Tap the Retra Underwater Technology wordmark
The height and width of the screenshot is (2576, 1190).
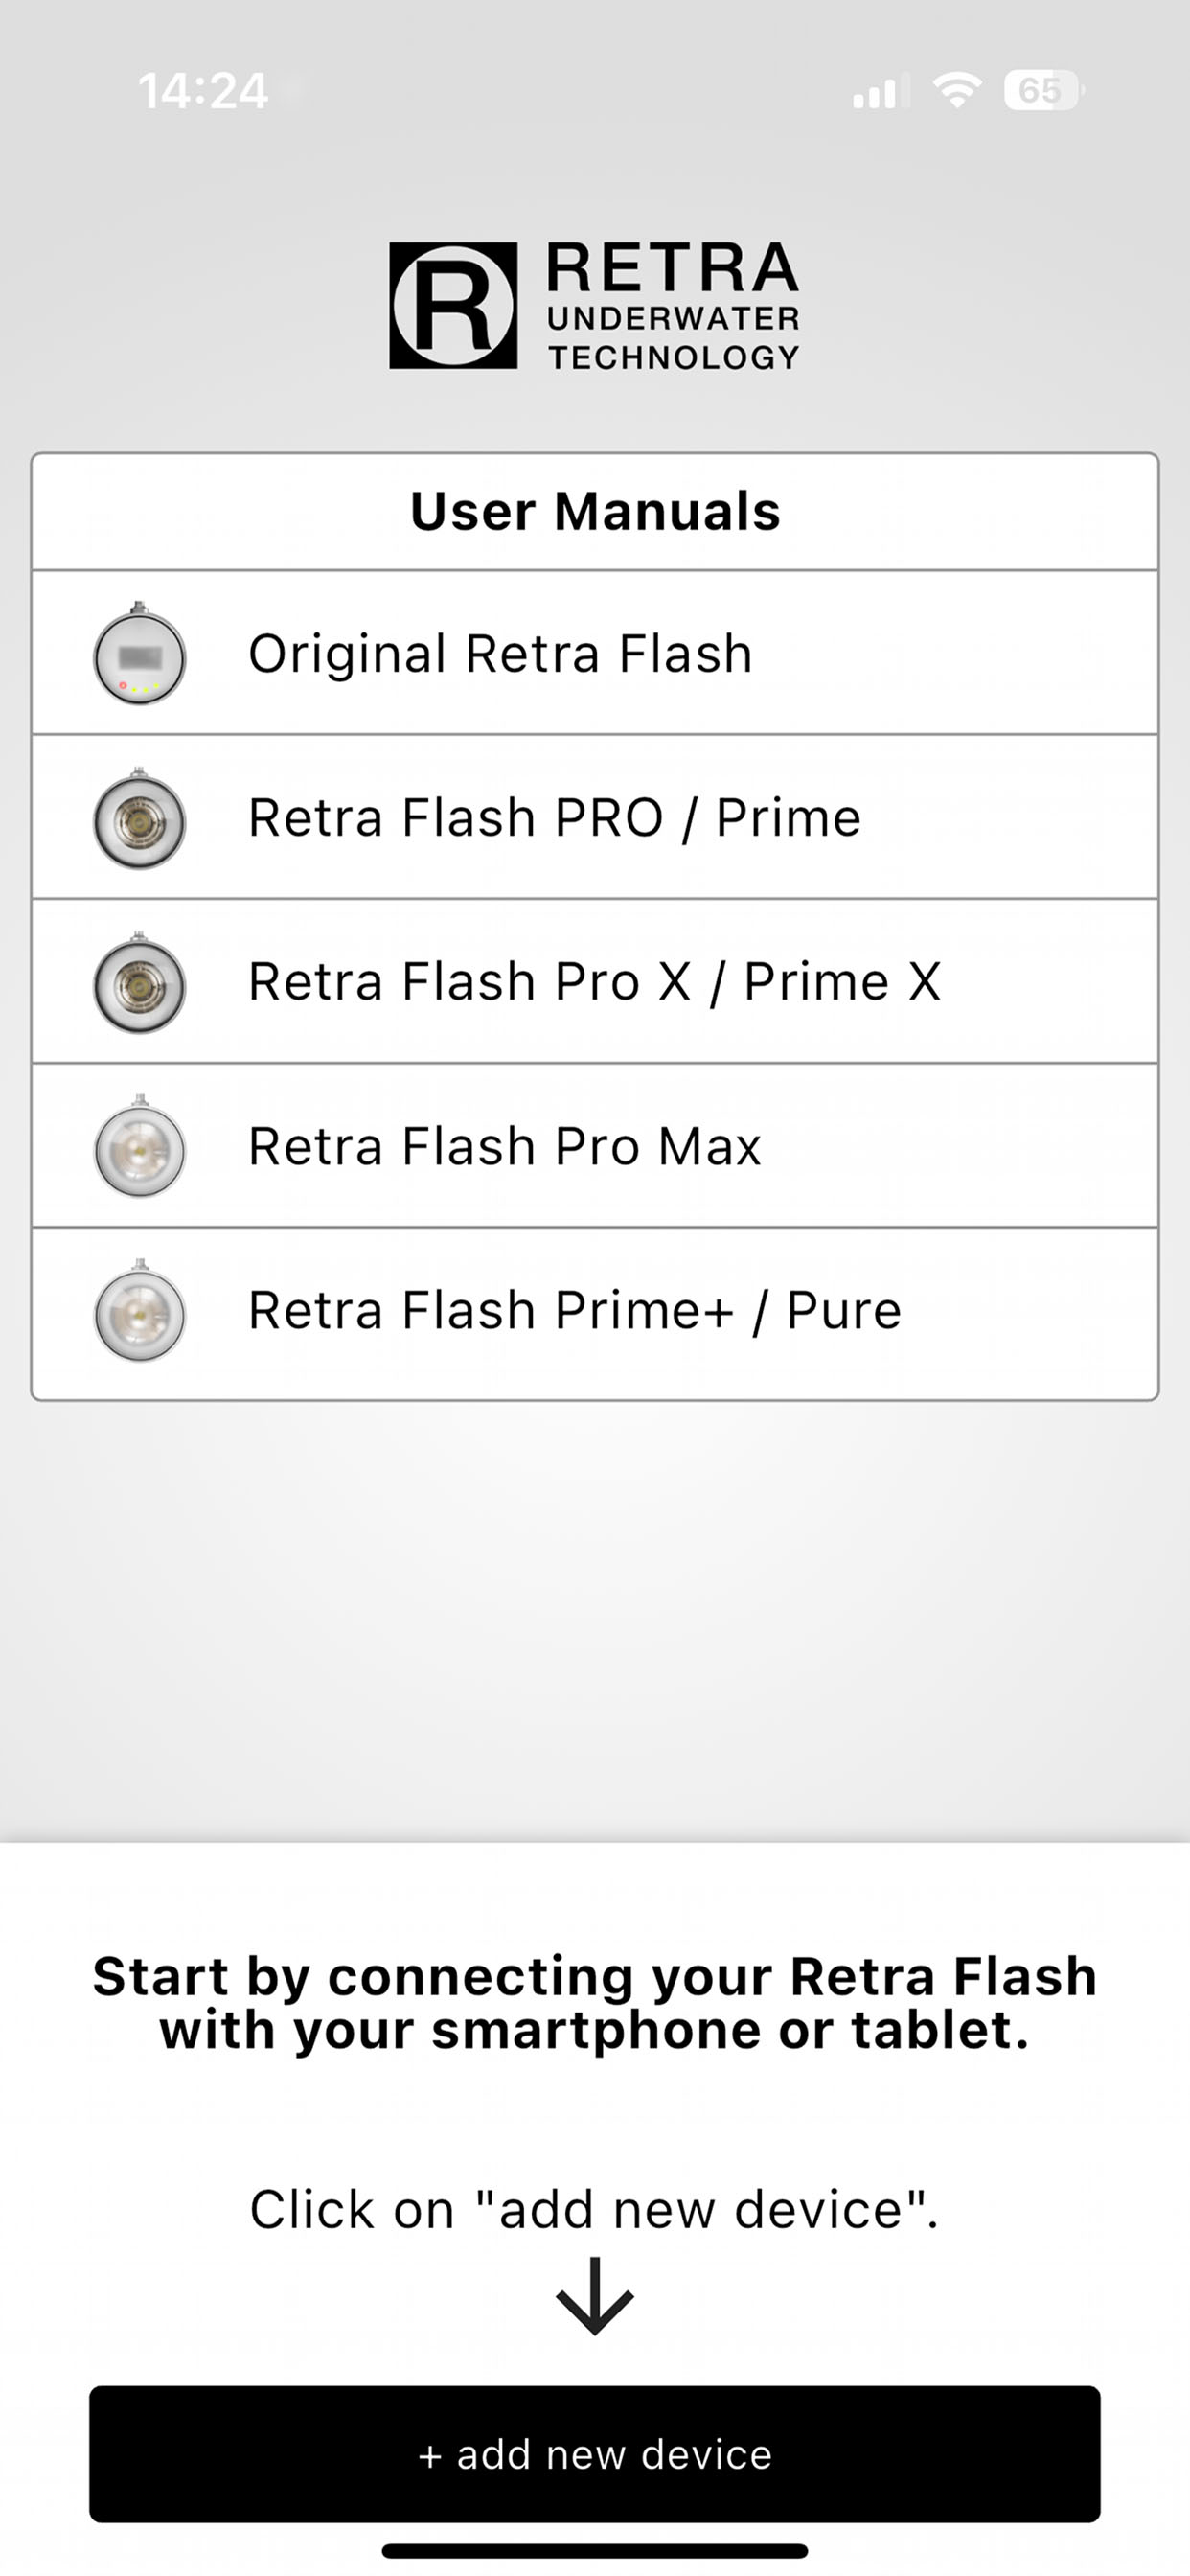(673, 306)
